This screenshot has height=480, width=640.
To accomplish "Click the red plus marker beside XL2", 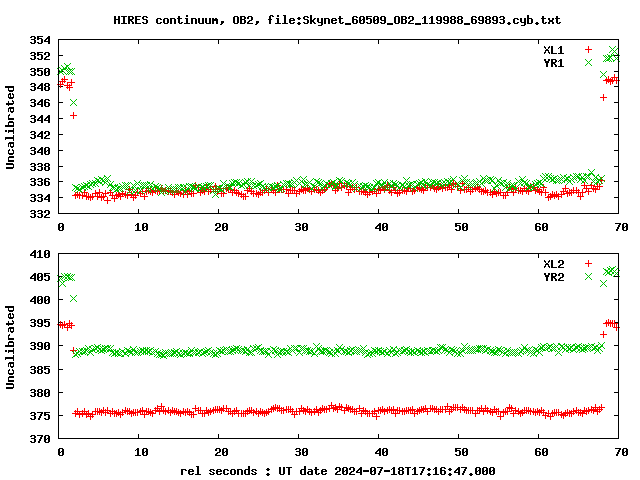I will click(588, 263).
